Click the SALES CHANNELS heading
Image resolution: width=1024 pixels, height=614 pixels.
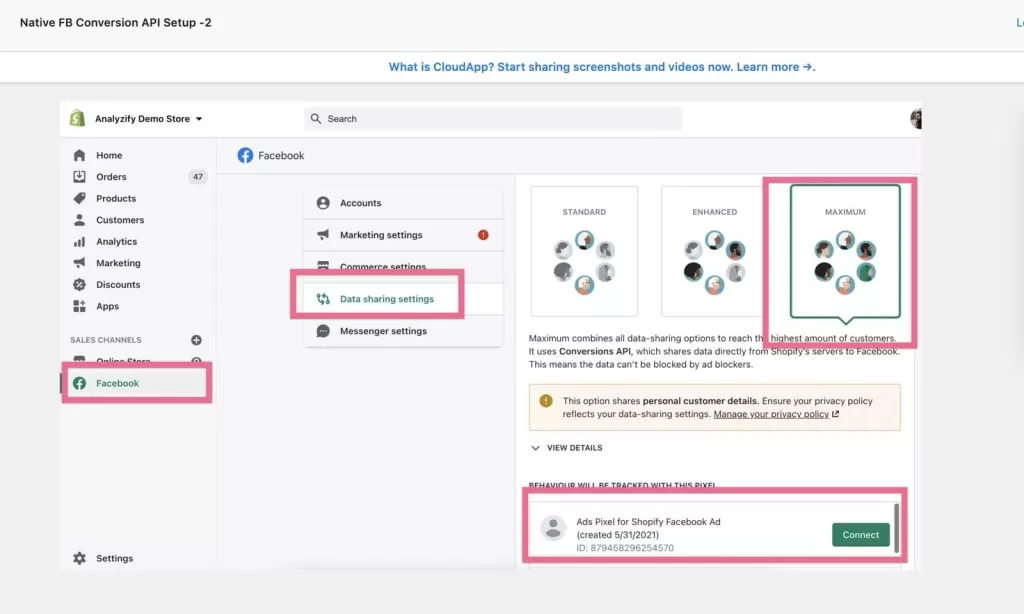tap(106, 340)
